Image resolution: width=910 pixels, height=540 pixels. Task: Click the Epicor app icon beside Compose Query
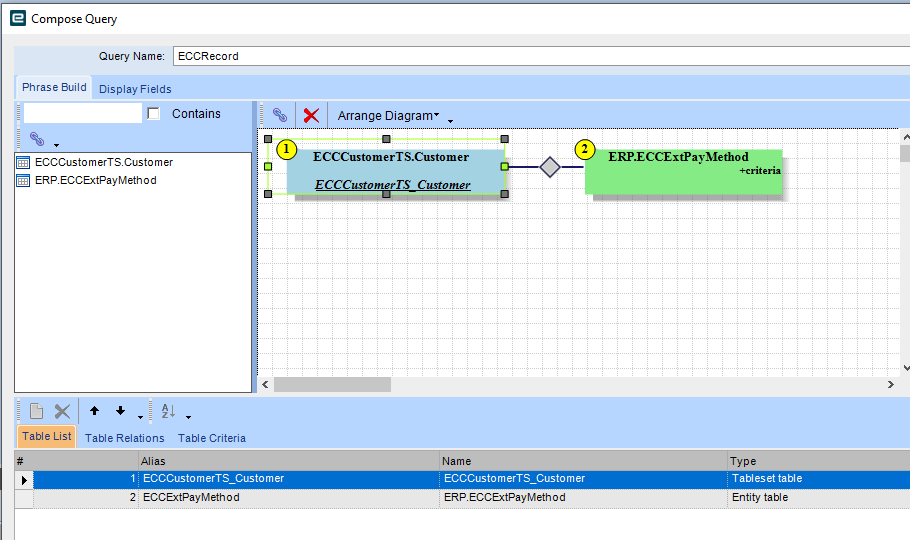click(18, 18)
